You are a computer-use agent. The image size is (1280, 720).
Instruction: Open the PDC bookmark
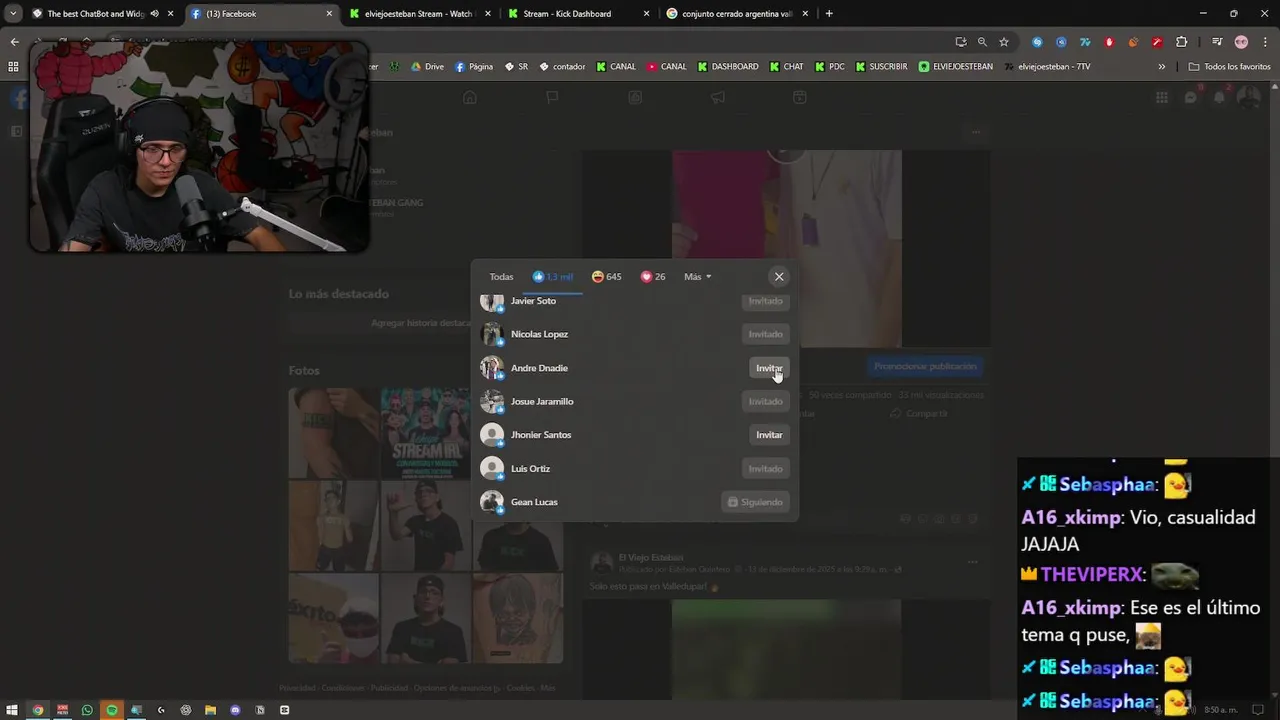coord(829,67)
